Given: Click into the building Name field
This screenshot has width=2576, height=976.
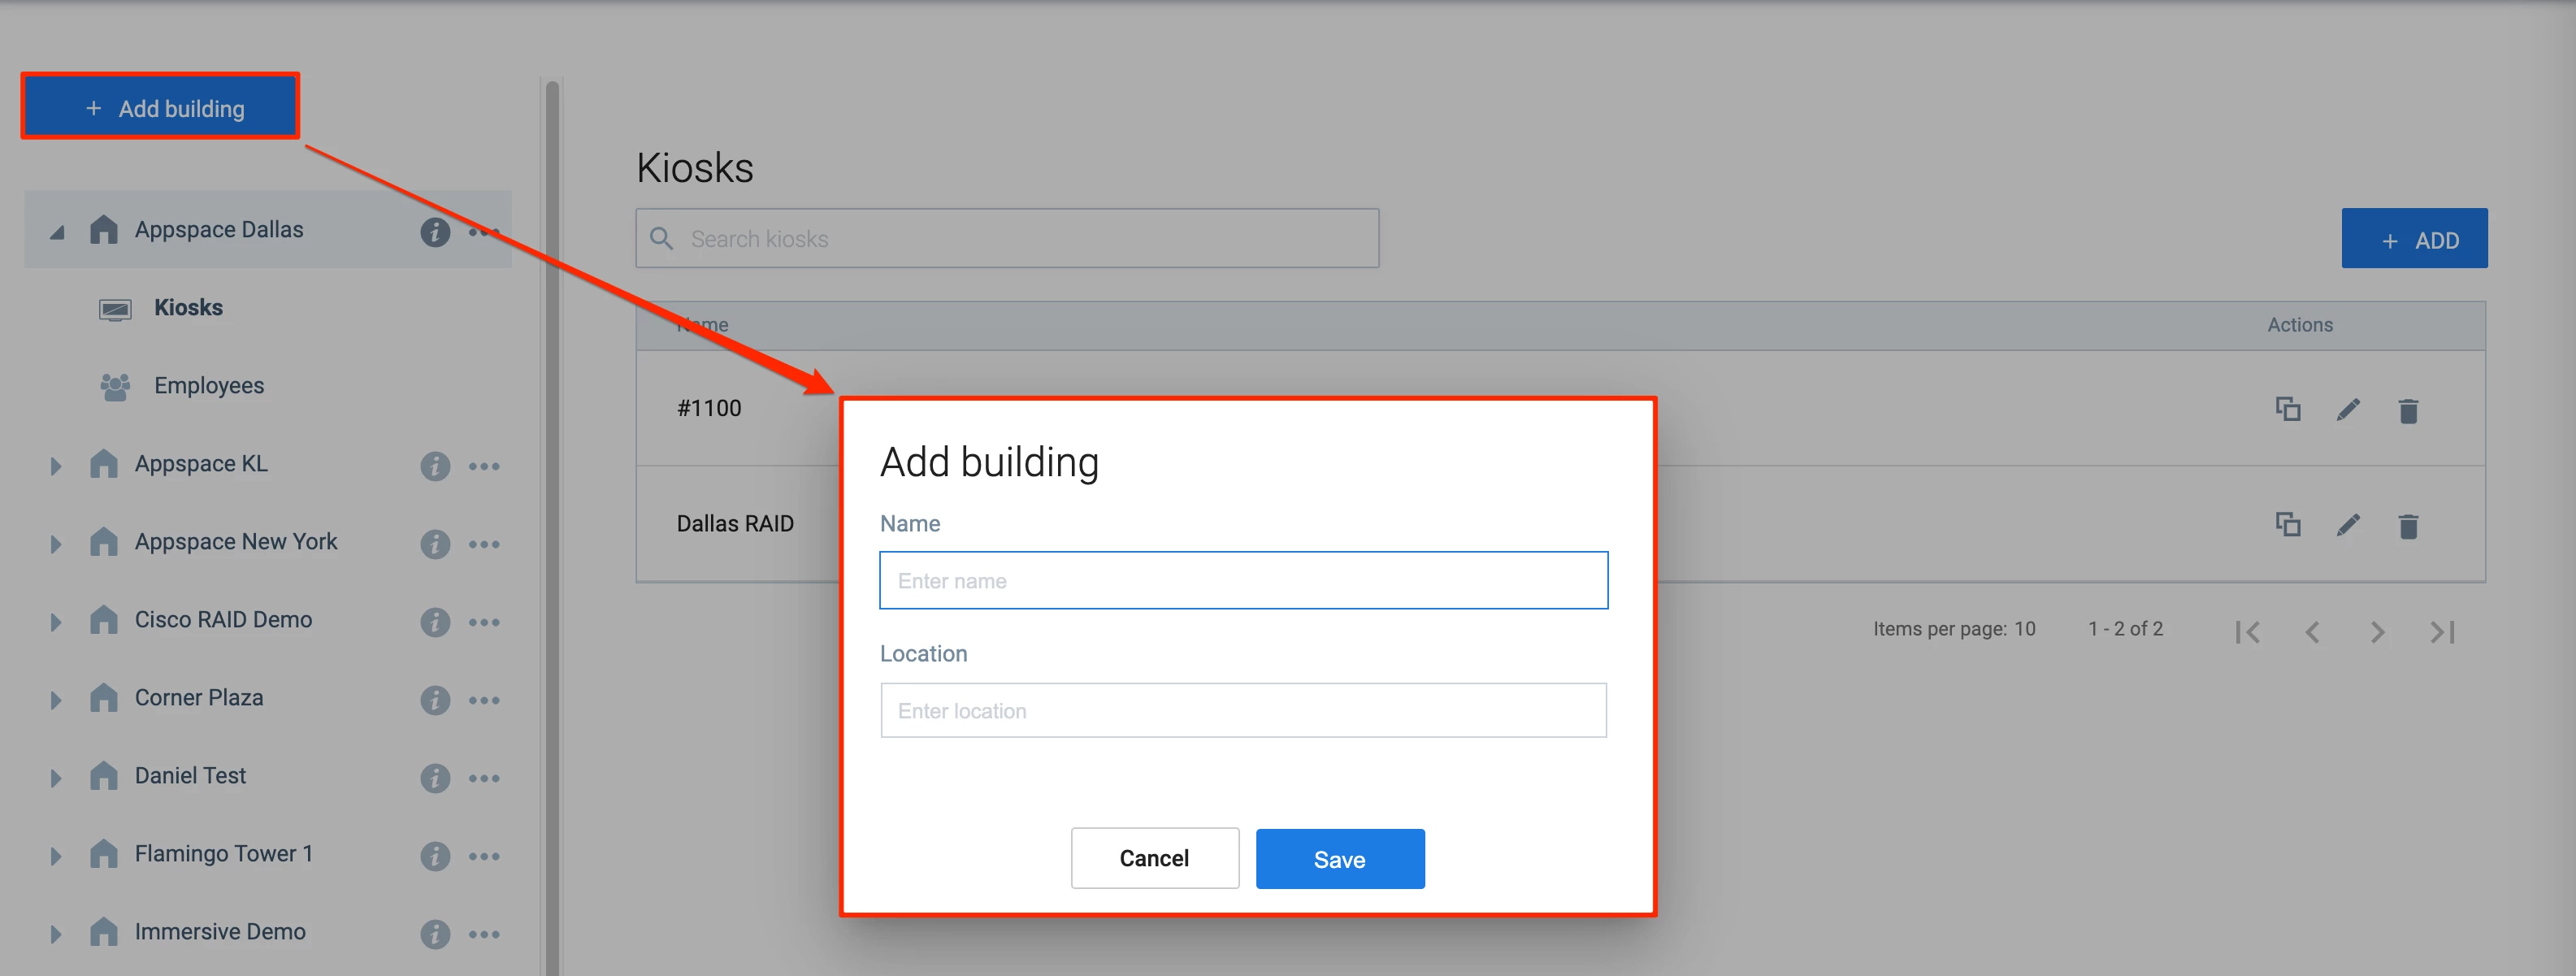Looking at the screenshot, I should tap(1243, 580).
